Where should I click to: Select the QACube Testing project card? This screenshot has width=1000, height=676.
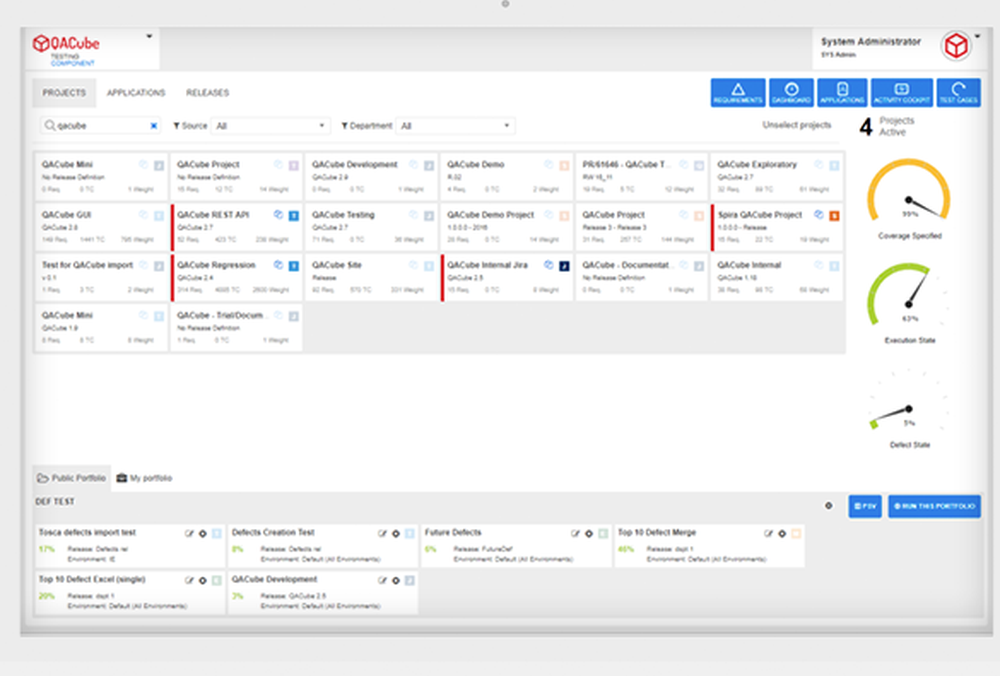(371, 227)
